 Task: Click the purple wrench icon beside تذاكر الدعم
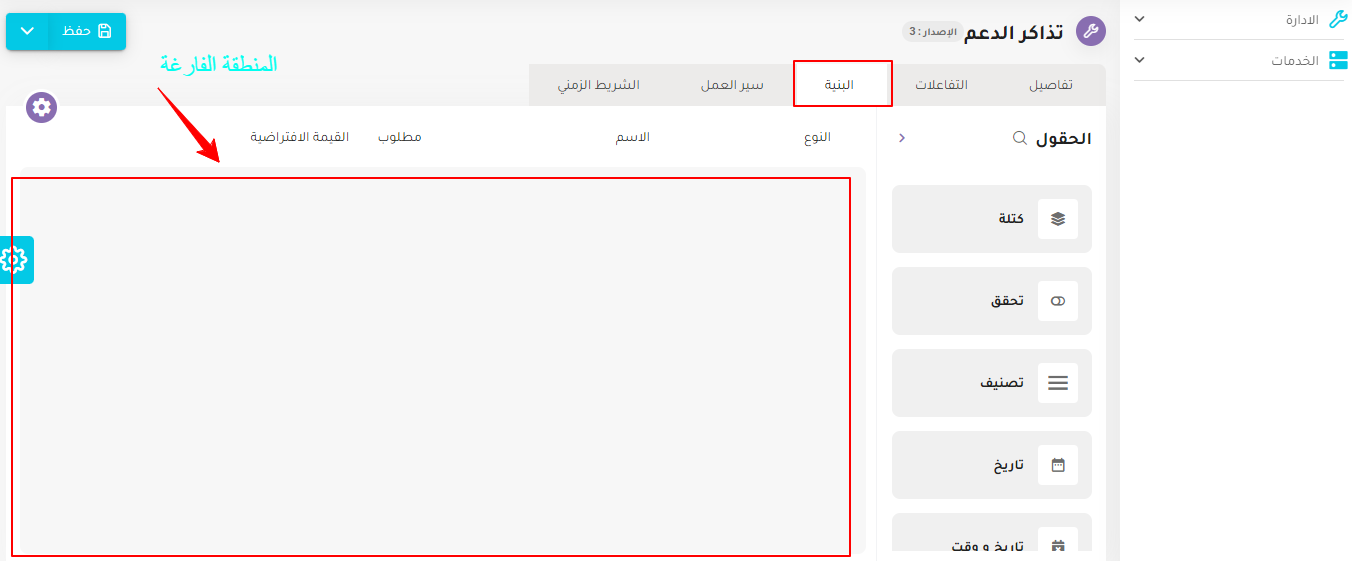(1090, 32)
